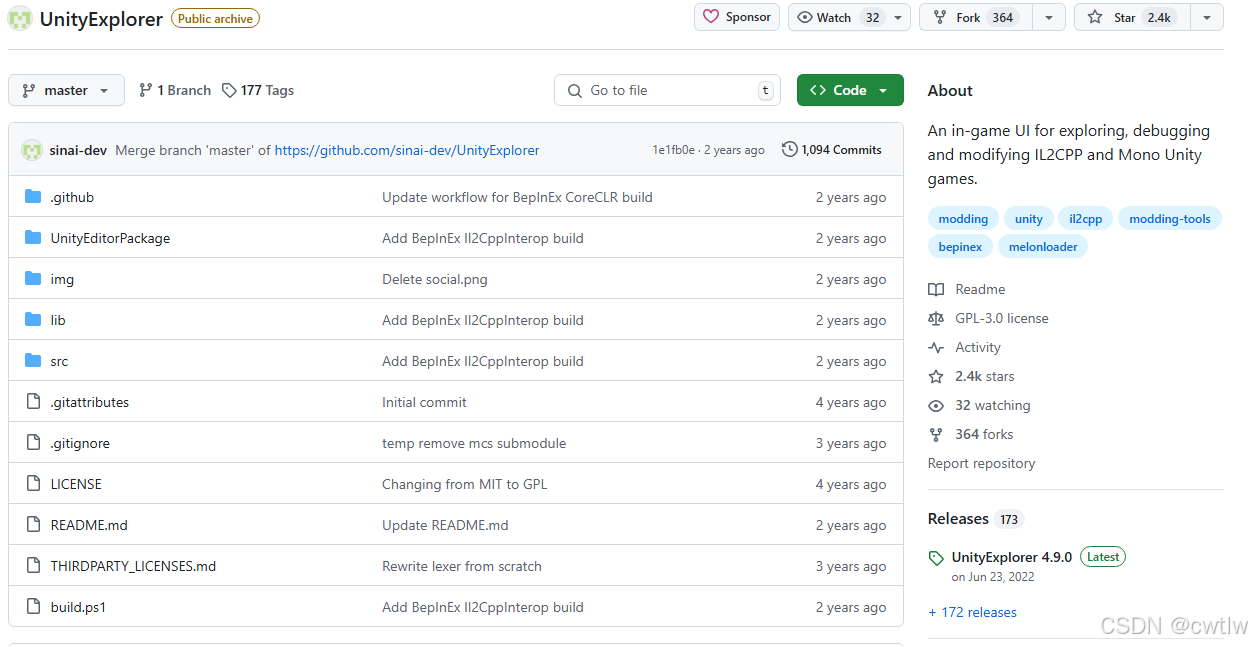This screenshot has width=1252, height=647.
Task: Open the sinai-dev/UnityExplorer URL in commit message
Action: [407, 150]
